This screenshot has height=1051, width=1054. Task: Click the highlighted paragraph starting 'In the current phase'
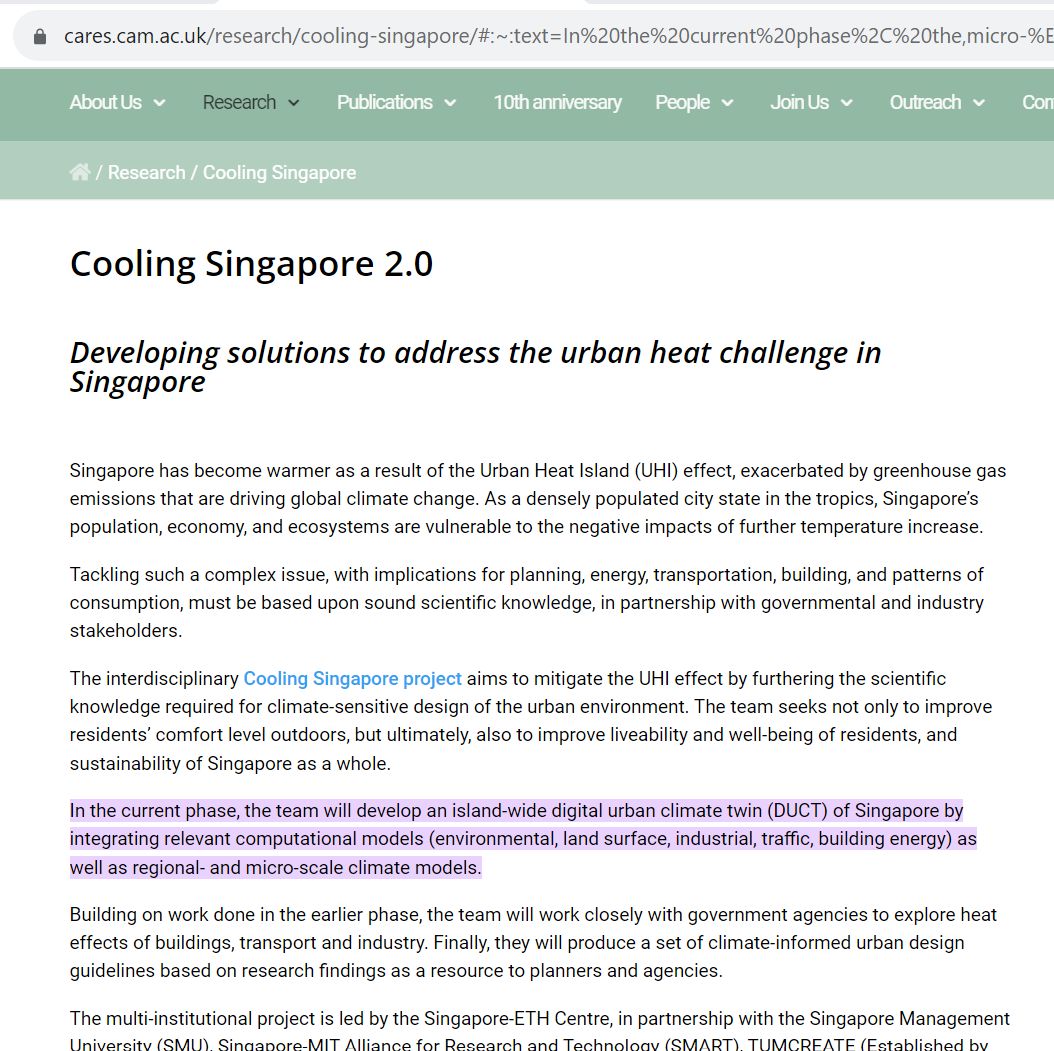coord(523,839)
